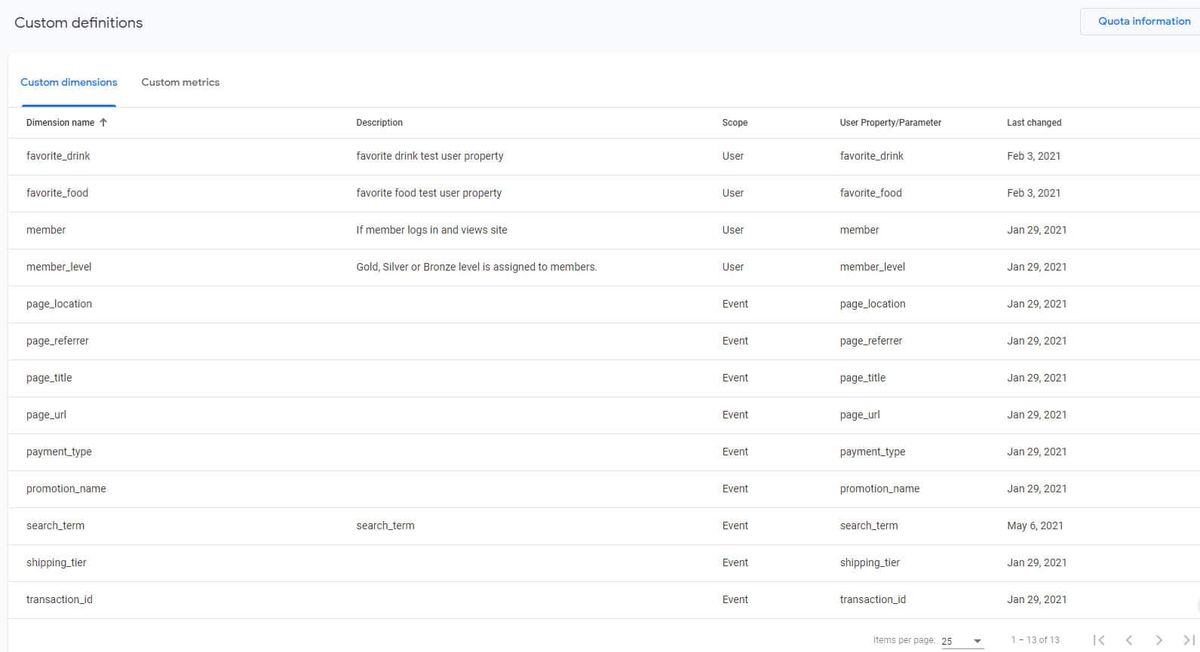The image size is (1200, 652).
Task: Open shipping_tier dimension name
Action: (56, 563)
